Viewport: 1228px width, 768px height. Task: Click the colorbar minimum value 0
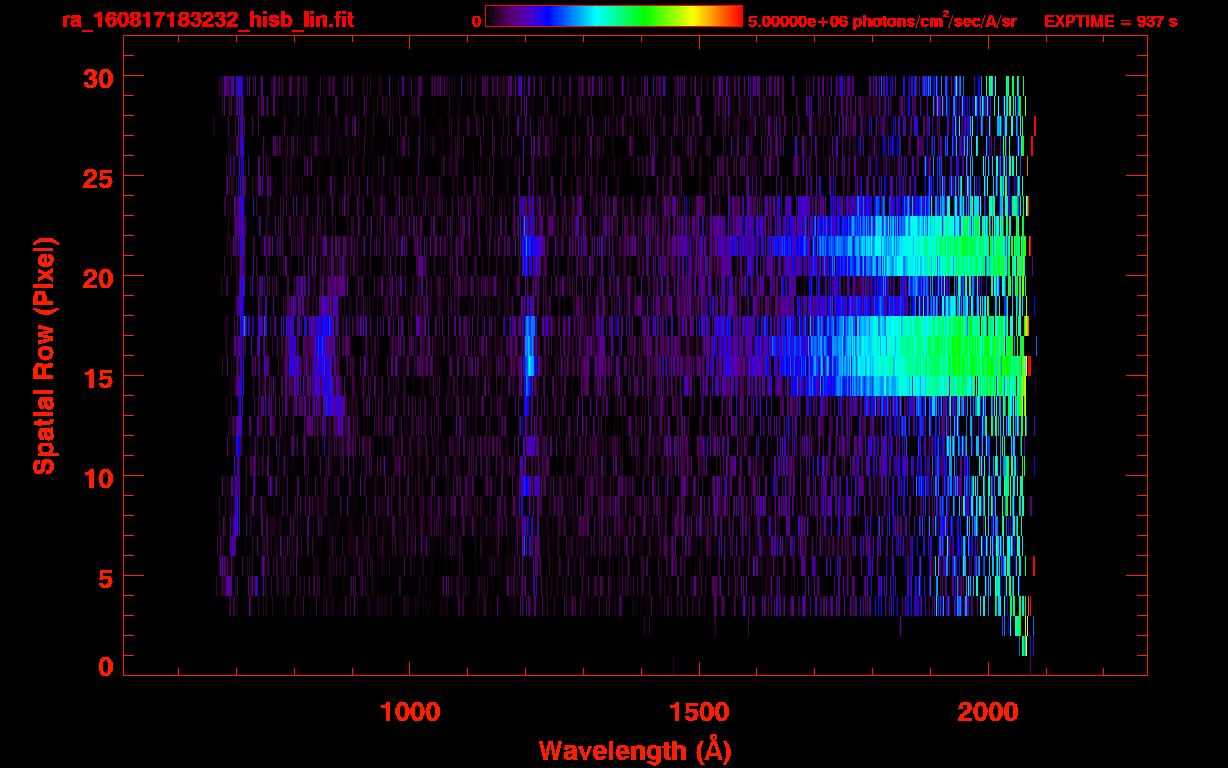(x=476, y=21)
